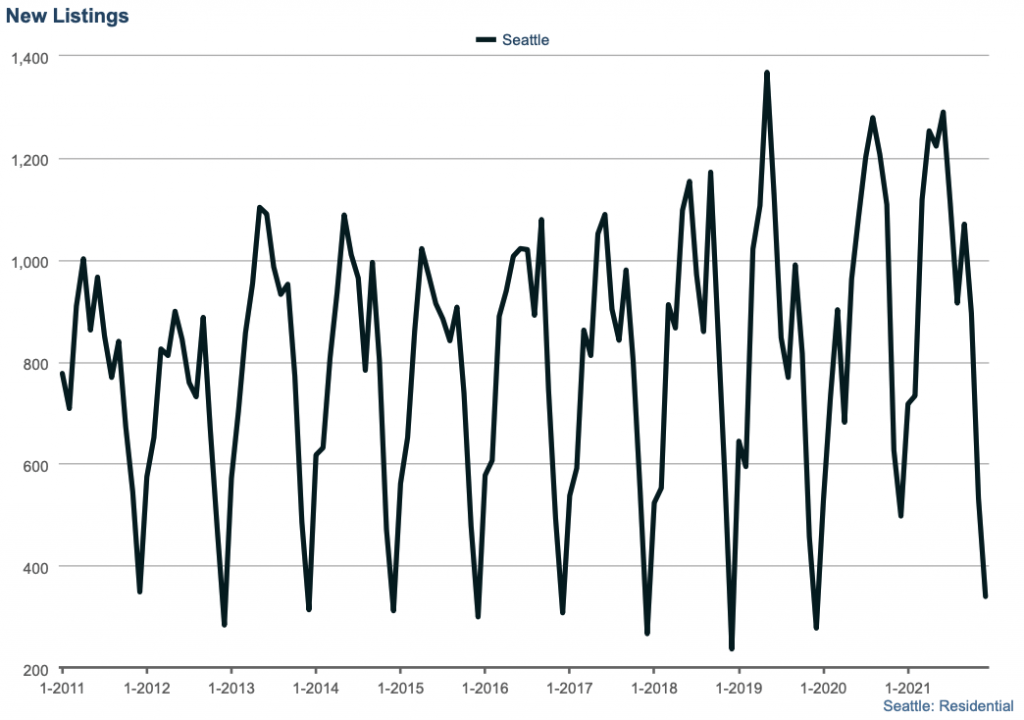Screen dimensions: 1024x720
Task: Select the 1,200 y-axis label
Action: pos(29,160)
